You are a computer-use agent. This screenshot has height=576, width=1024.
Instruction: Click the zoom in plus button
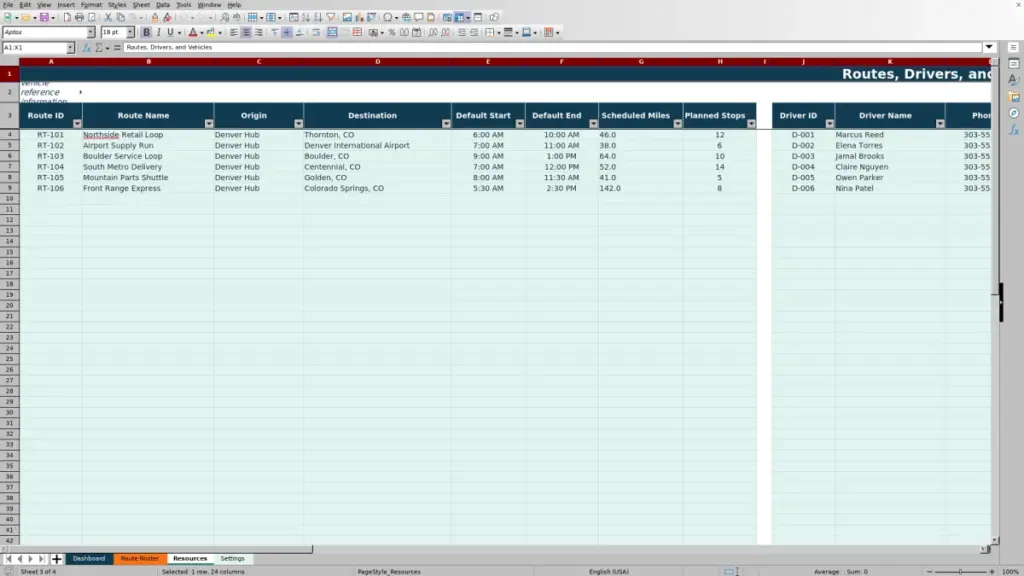(x=992, y=572)
